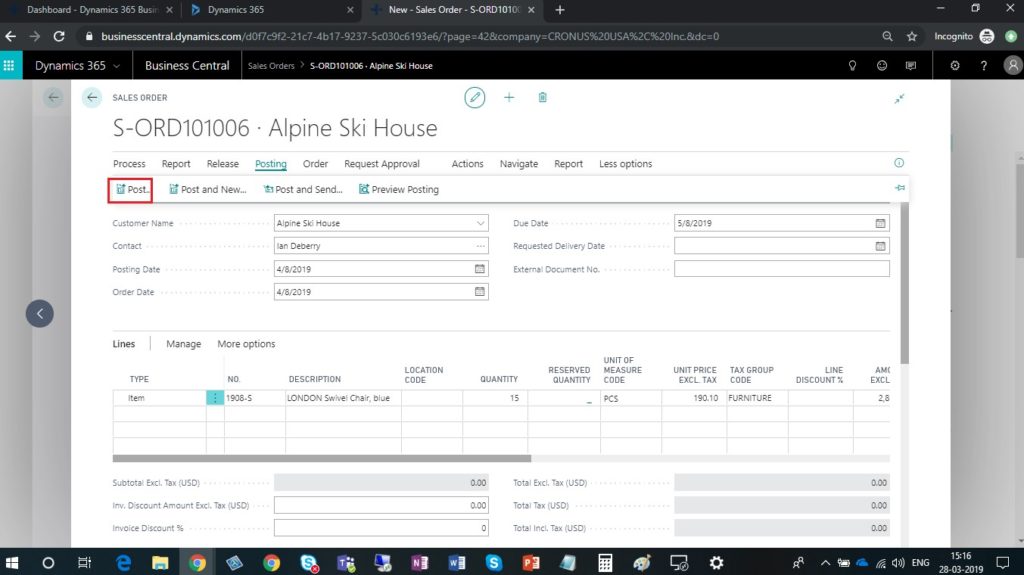Viewport: 1024px width, 575px height.
Task: Delete the sales order using trash icon
Action: click(542, 97)
